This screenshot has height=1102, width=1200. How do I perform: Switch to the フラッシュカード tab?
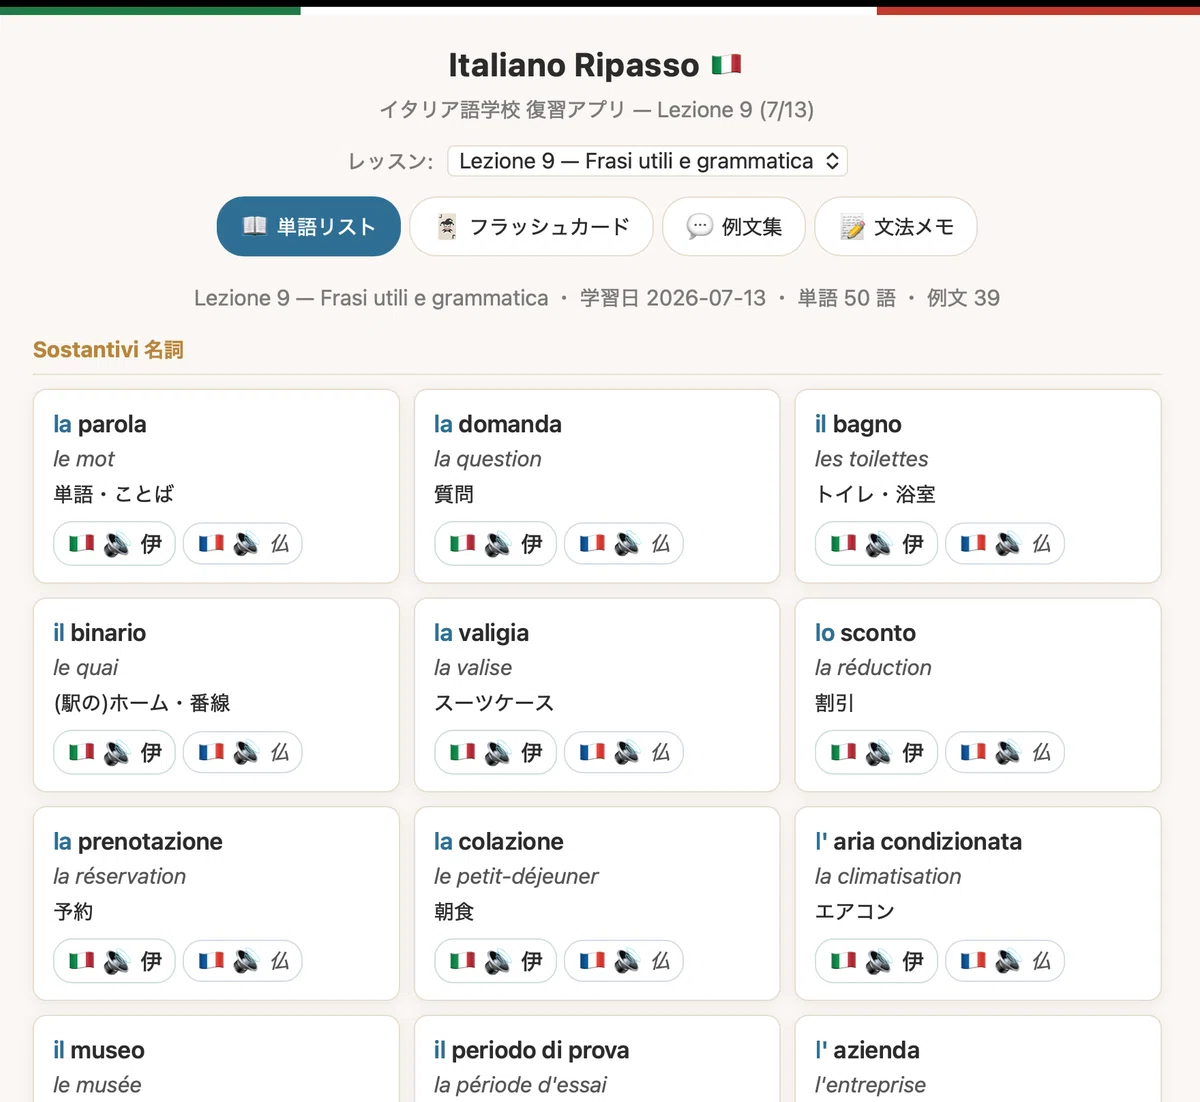531,227
